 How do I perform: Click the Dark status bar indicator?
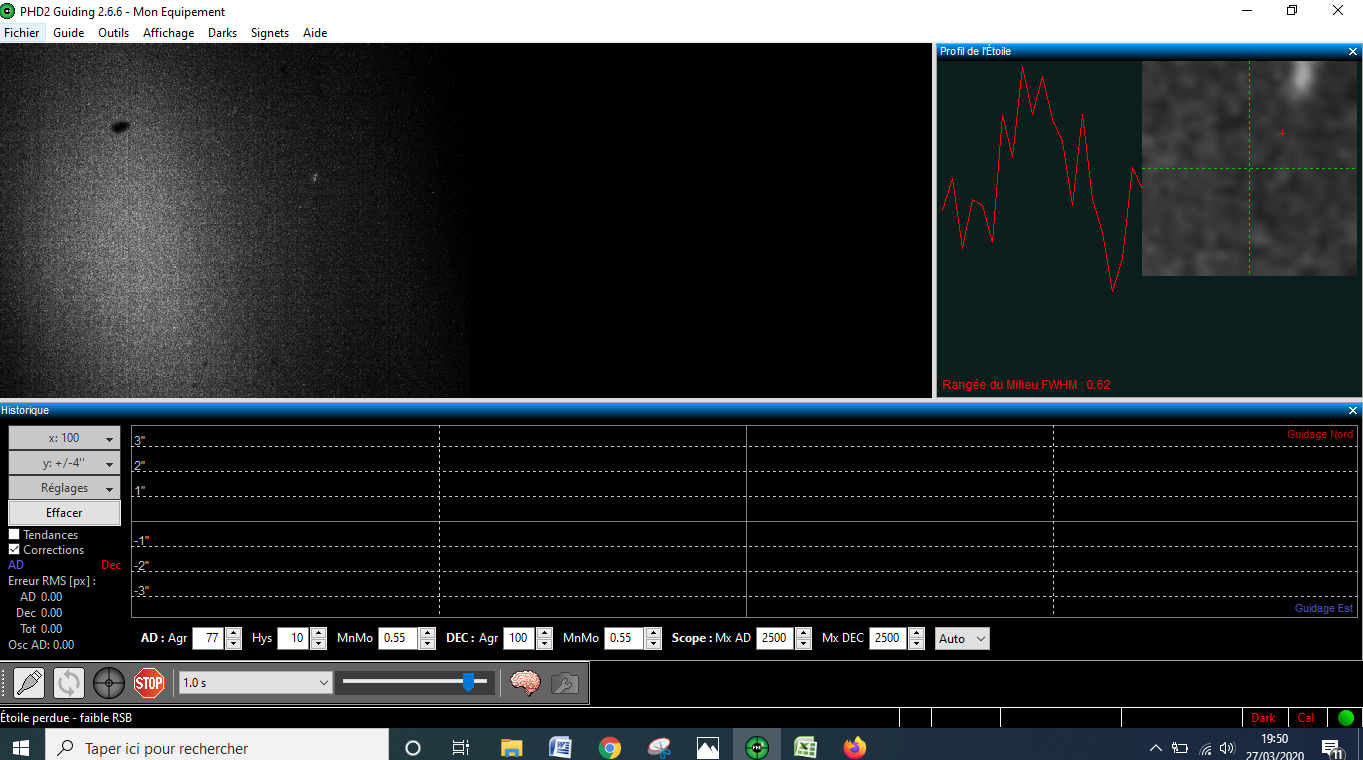point(1264,717)
